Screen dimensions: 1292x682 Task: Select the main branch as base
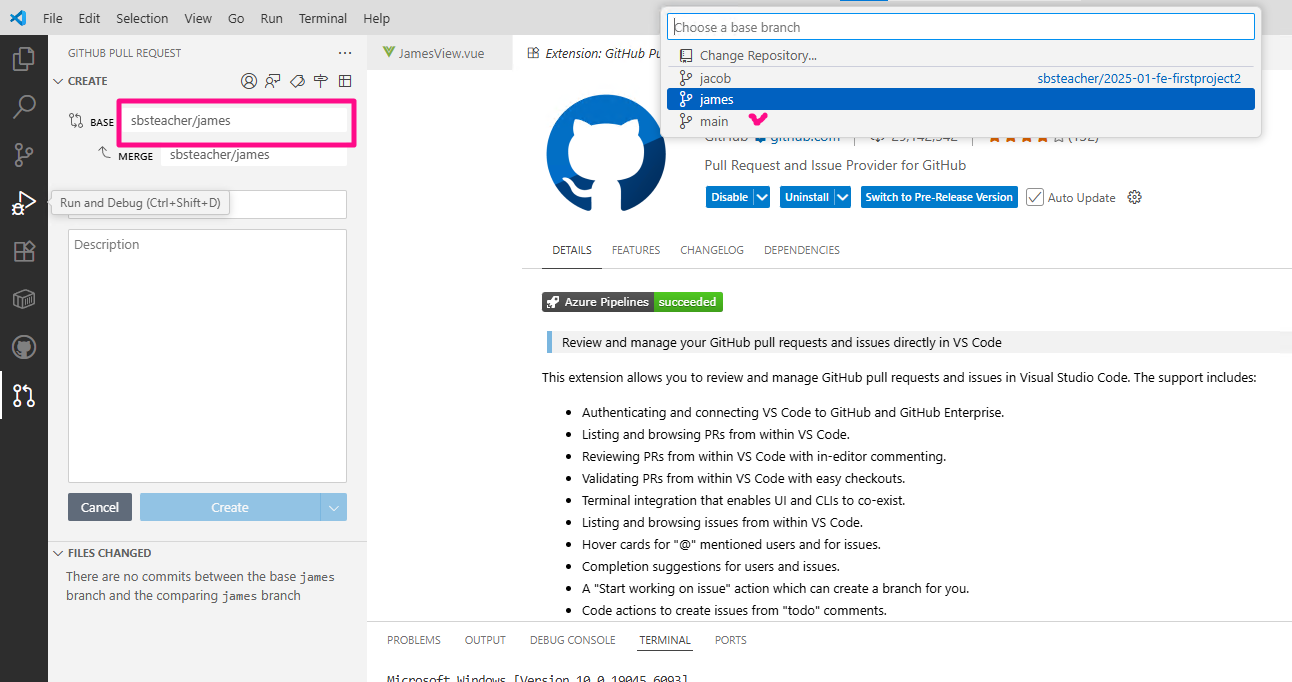[x=960, y=121]
